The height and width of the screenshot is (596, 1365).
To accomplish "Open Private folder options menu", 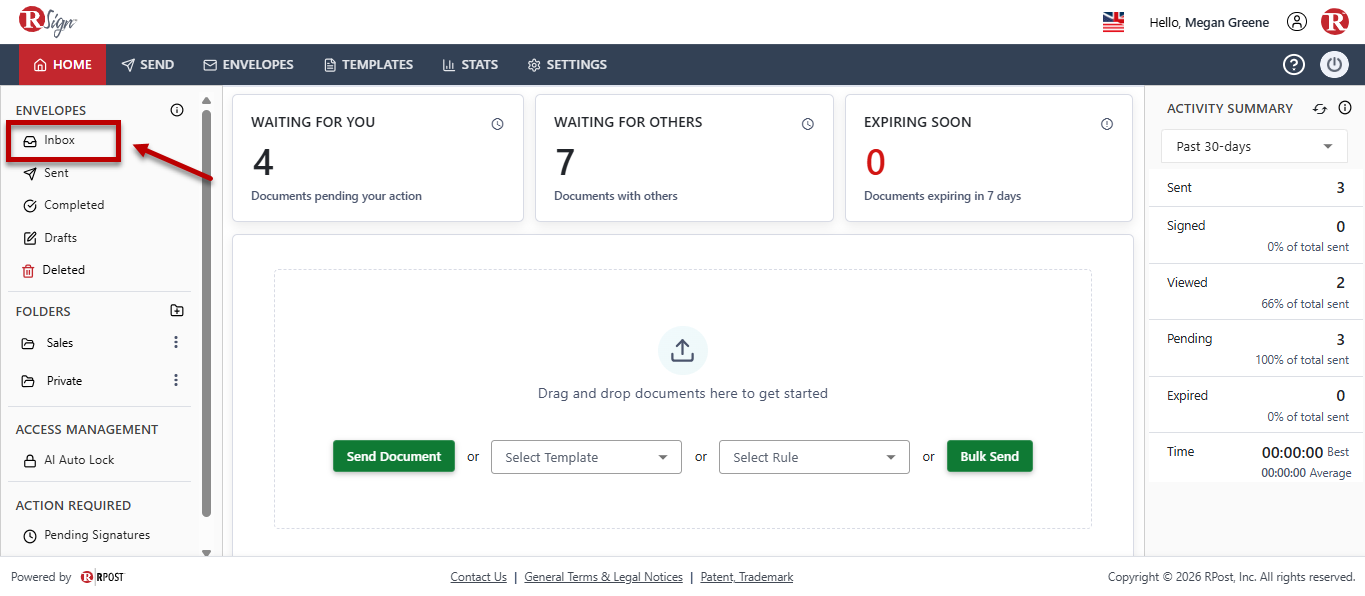I will tap(176, 380).
